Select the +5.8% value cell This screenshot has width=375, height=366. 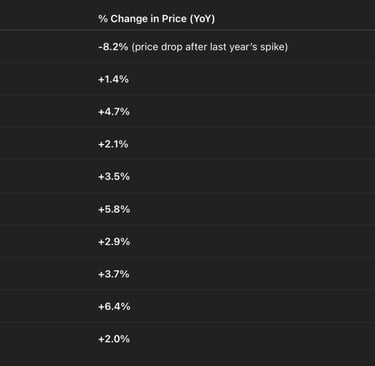[x=114, y=209]
